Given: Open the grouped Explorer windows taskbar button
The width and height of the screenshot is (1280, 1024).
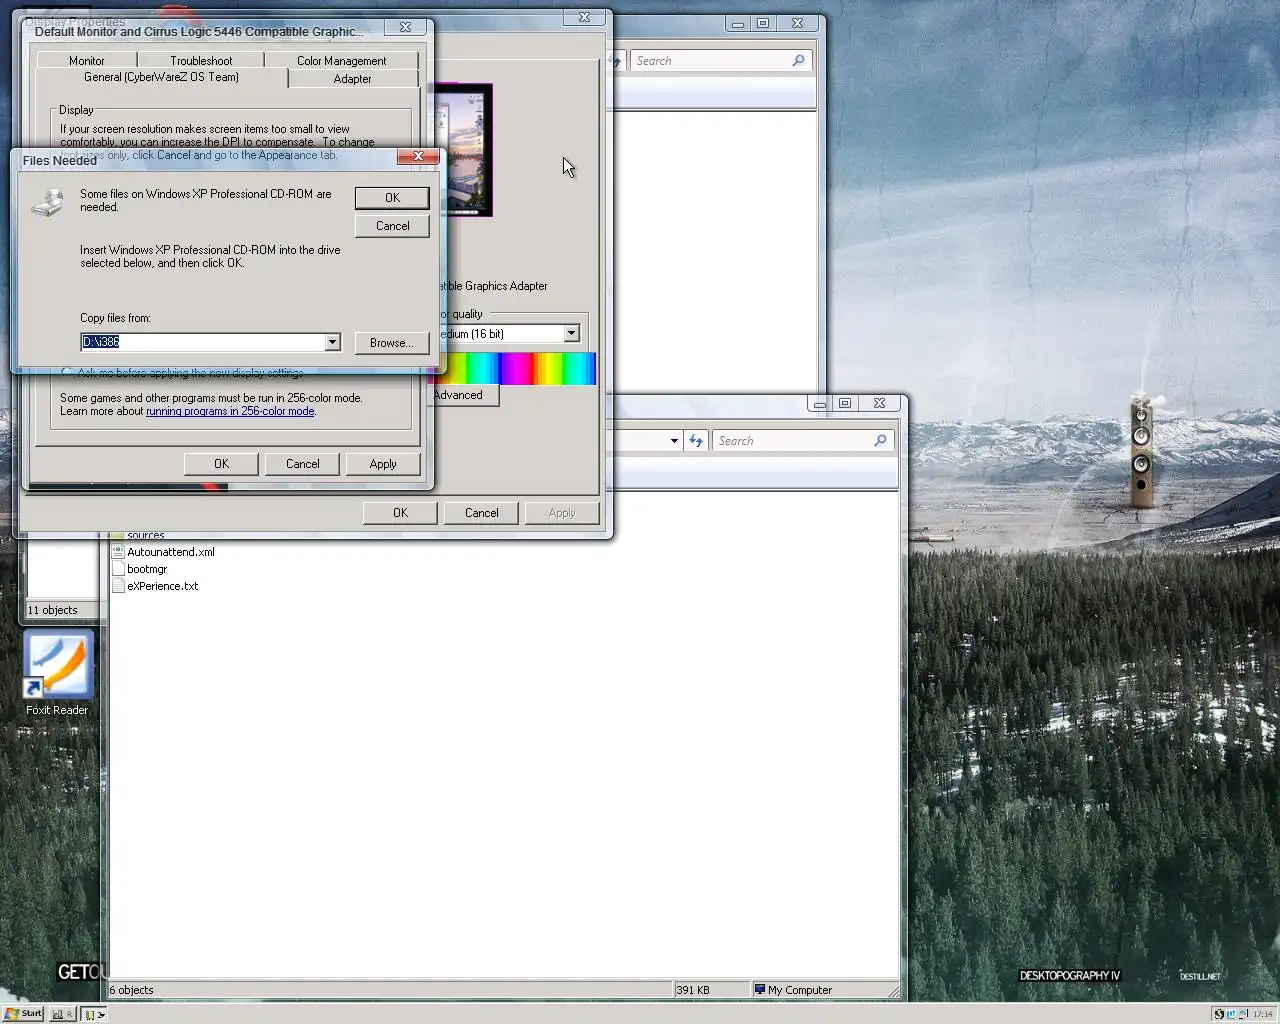Looking at the screenshot, I should pyautogui.click(x=94, y=1014).
